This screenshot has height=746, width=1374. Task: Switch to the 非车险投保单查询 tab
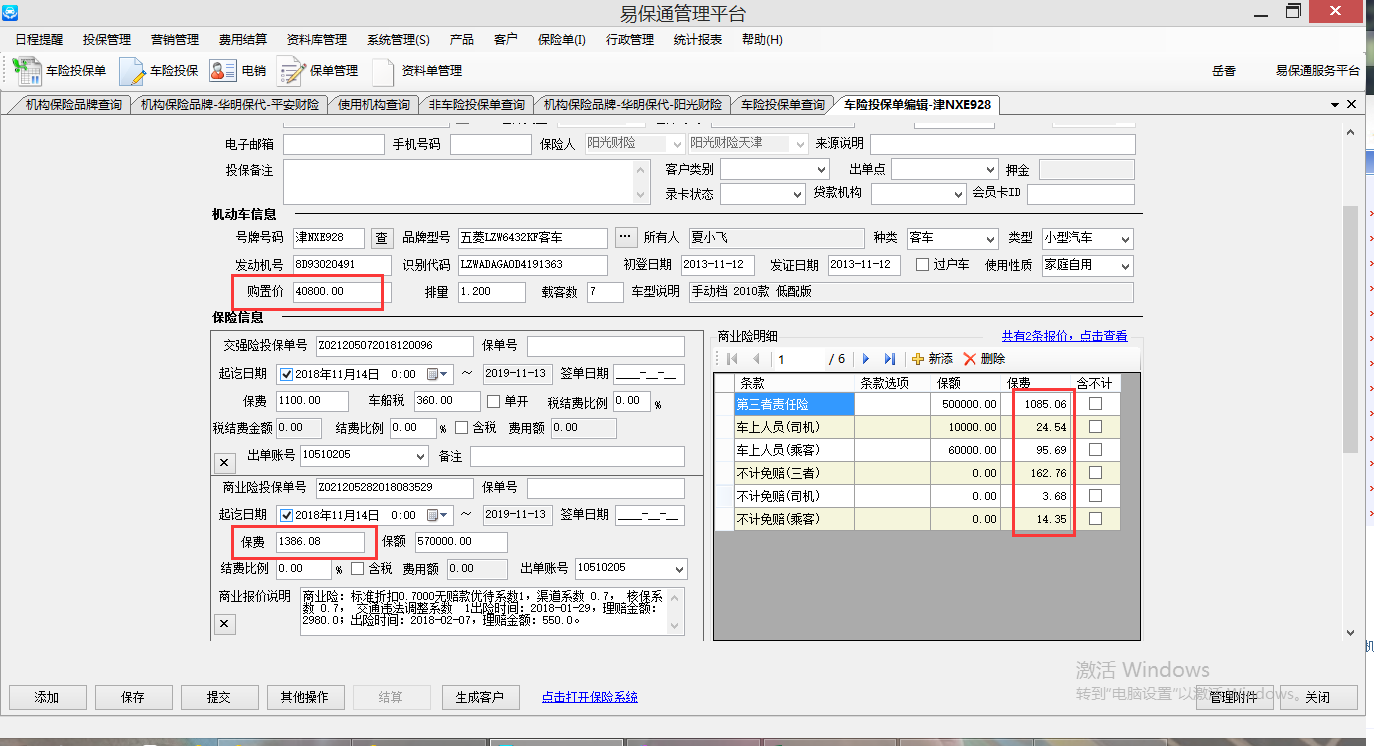click(477, 105)
